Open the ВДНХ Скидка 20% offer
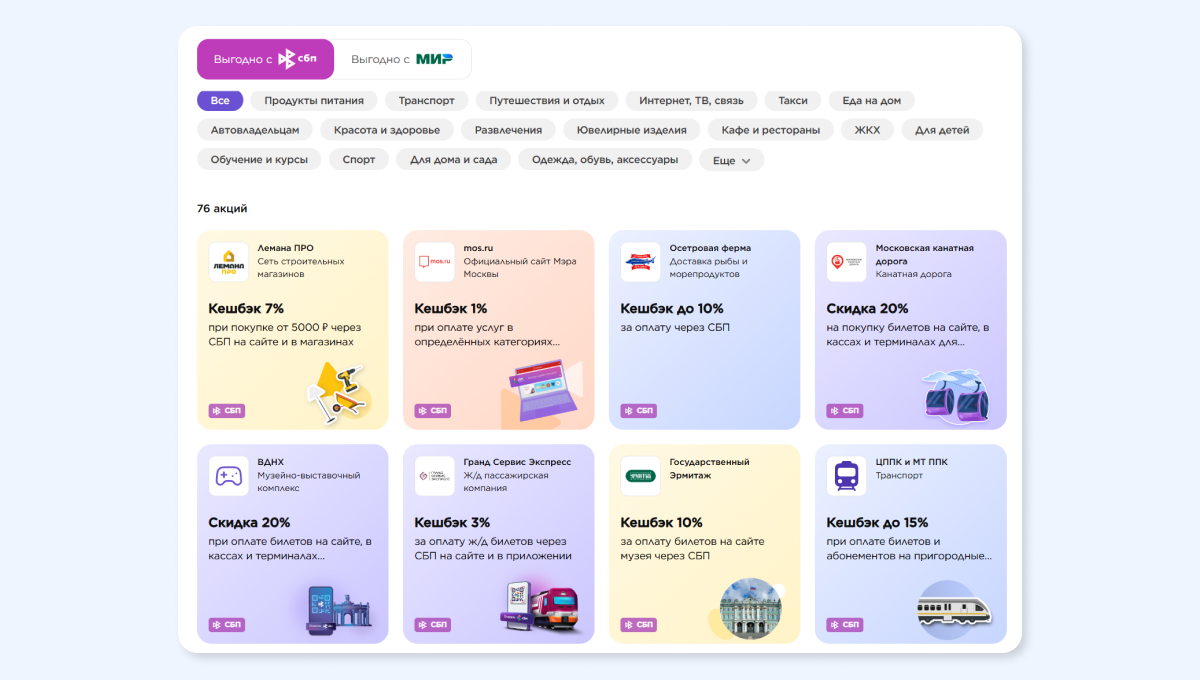1200x680 pixels. point(293,544)
